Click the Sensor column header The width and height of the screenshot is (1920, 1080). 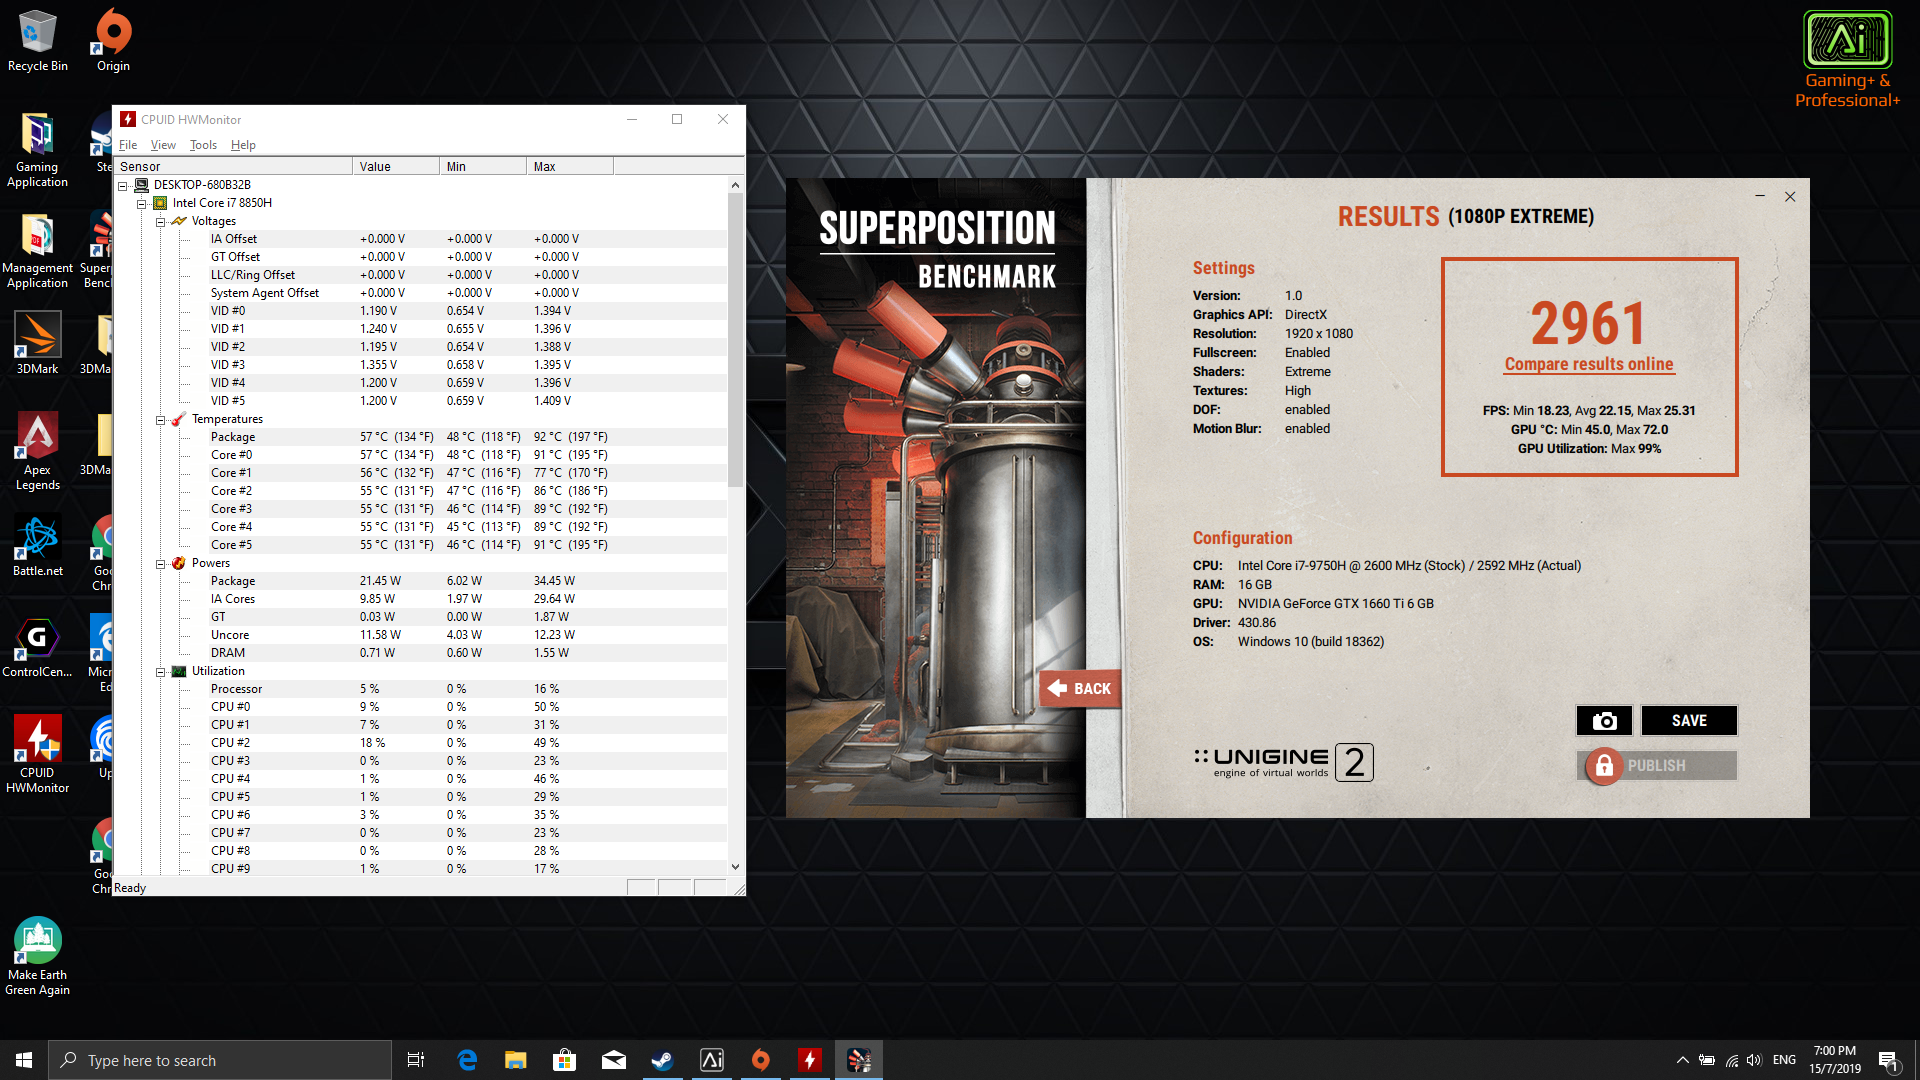click(x=233, y=166)
